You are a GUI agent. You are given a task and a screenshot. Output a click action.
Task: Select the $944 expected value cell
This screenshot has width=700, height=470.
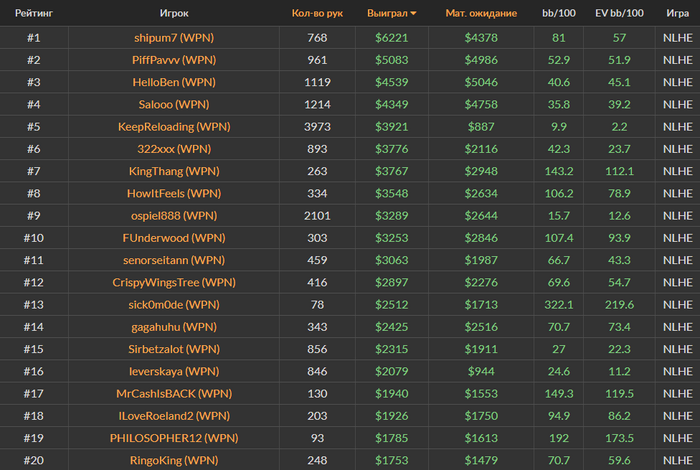(481, 372)
